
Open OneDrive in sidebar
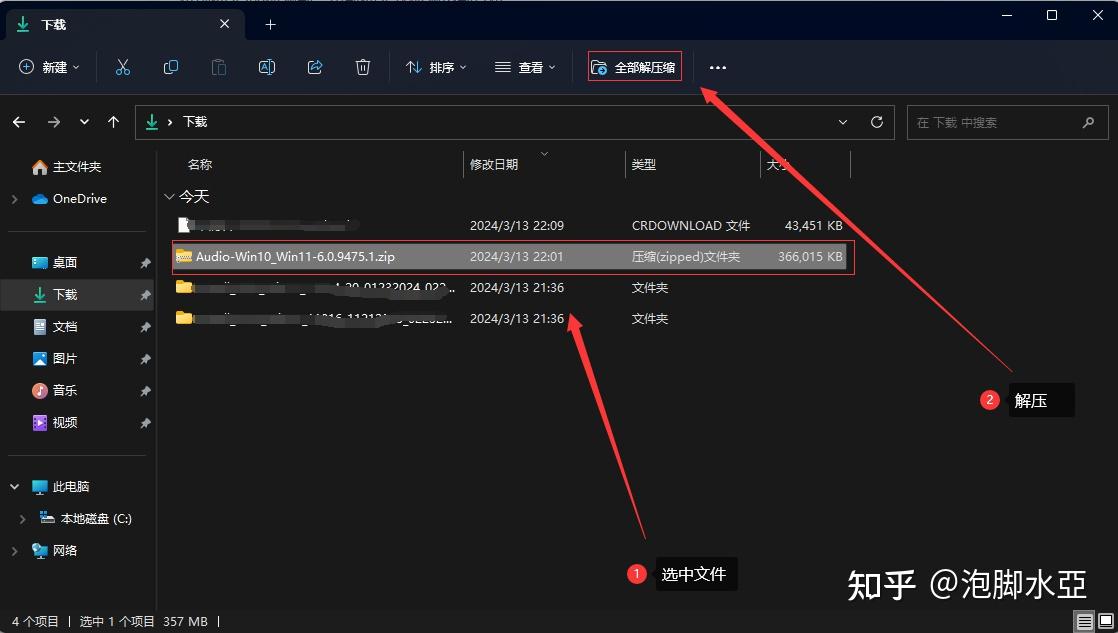pyautogui.click(x=69, y=199)
